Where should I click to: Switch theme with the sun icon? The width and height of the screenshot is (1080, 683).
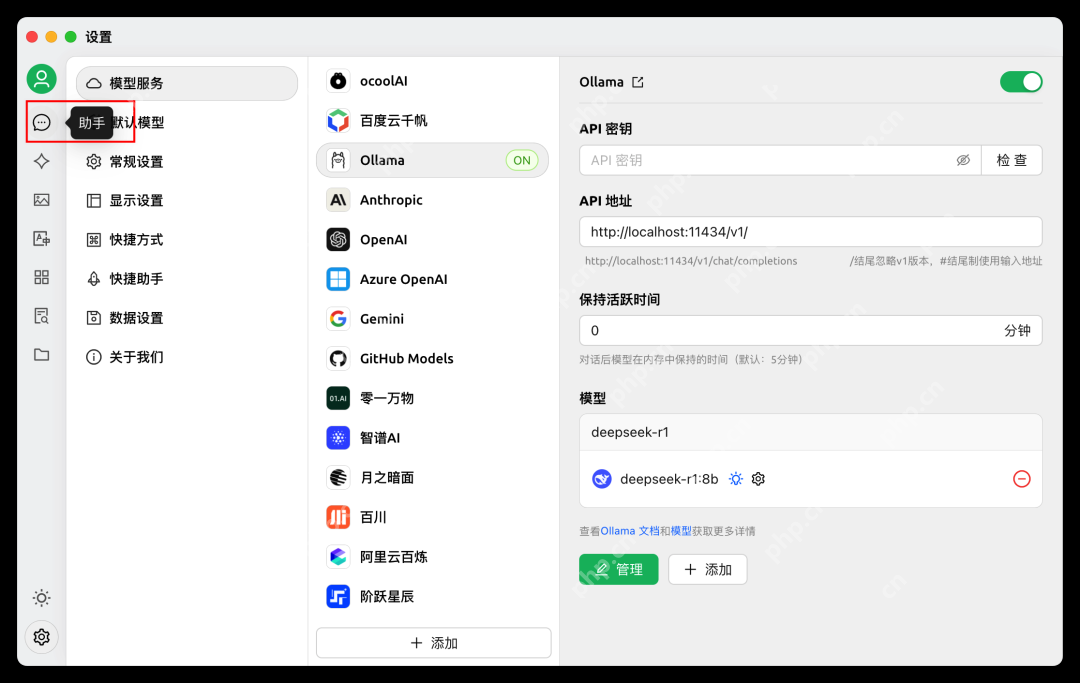[x=41, y=598]
